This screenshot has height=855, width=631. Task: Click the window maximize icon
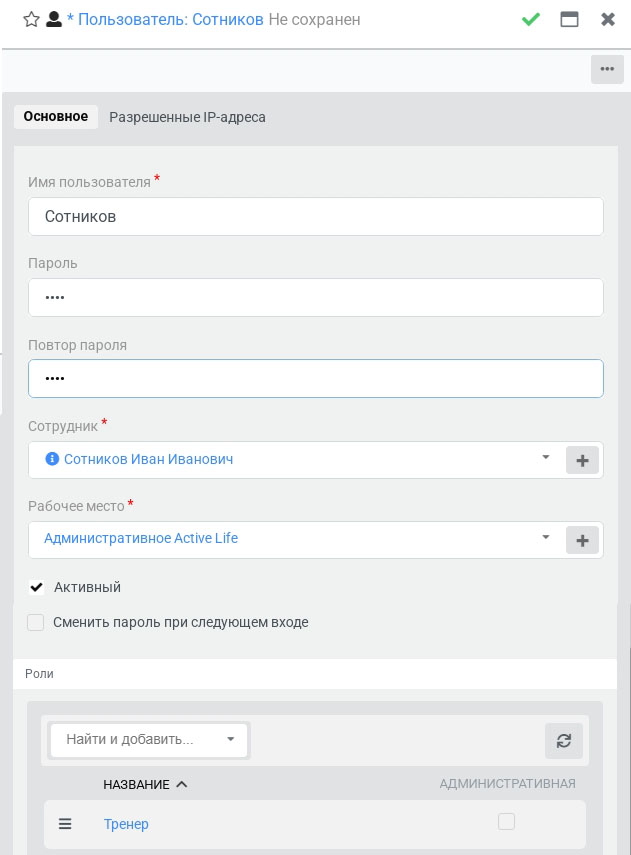(569, 20)
